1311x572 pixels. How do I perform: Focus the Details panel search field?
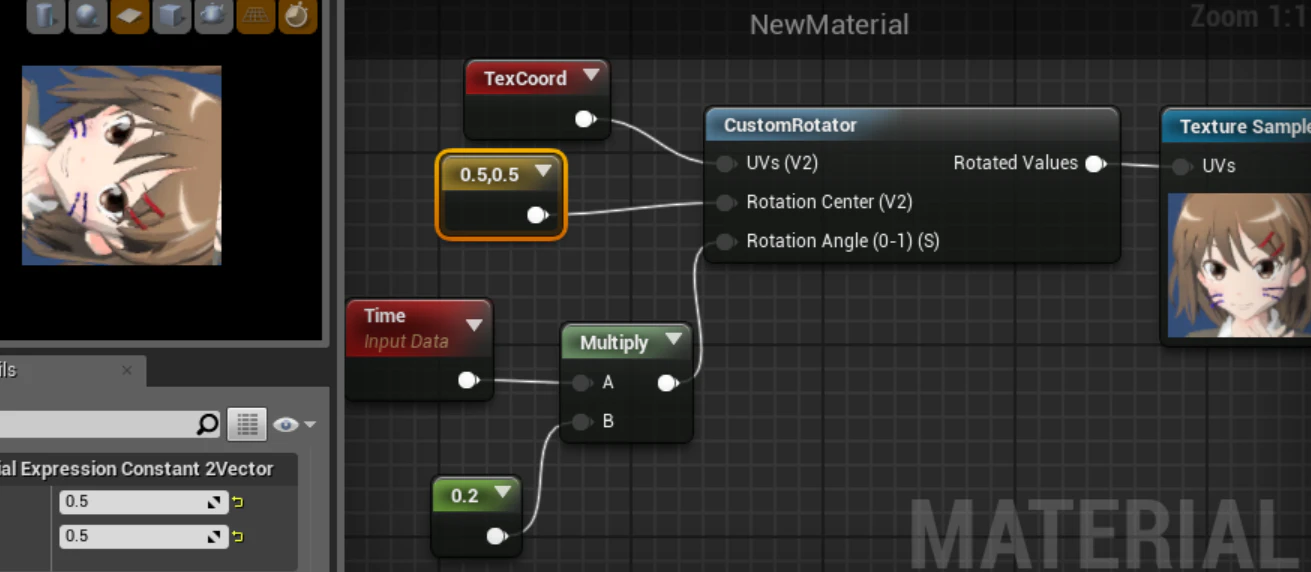109,425
